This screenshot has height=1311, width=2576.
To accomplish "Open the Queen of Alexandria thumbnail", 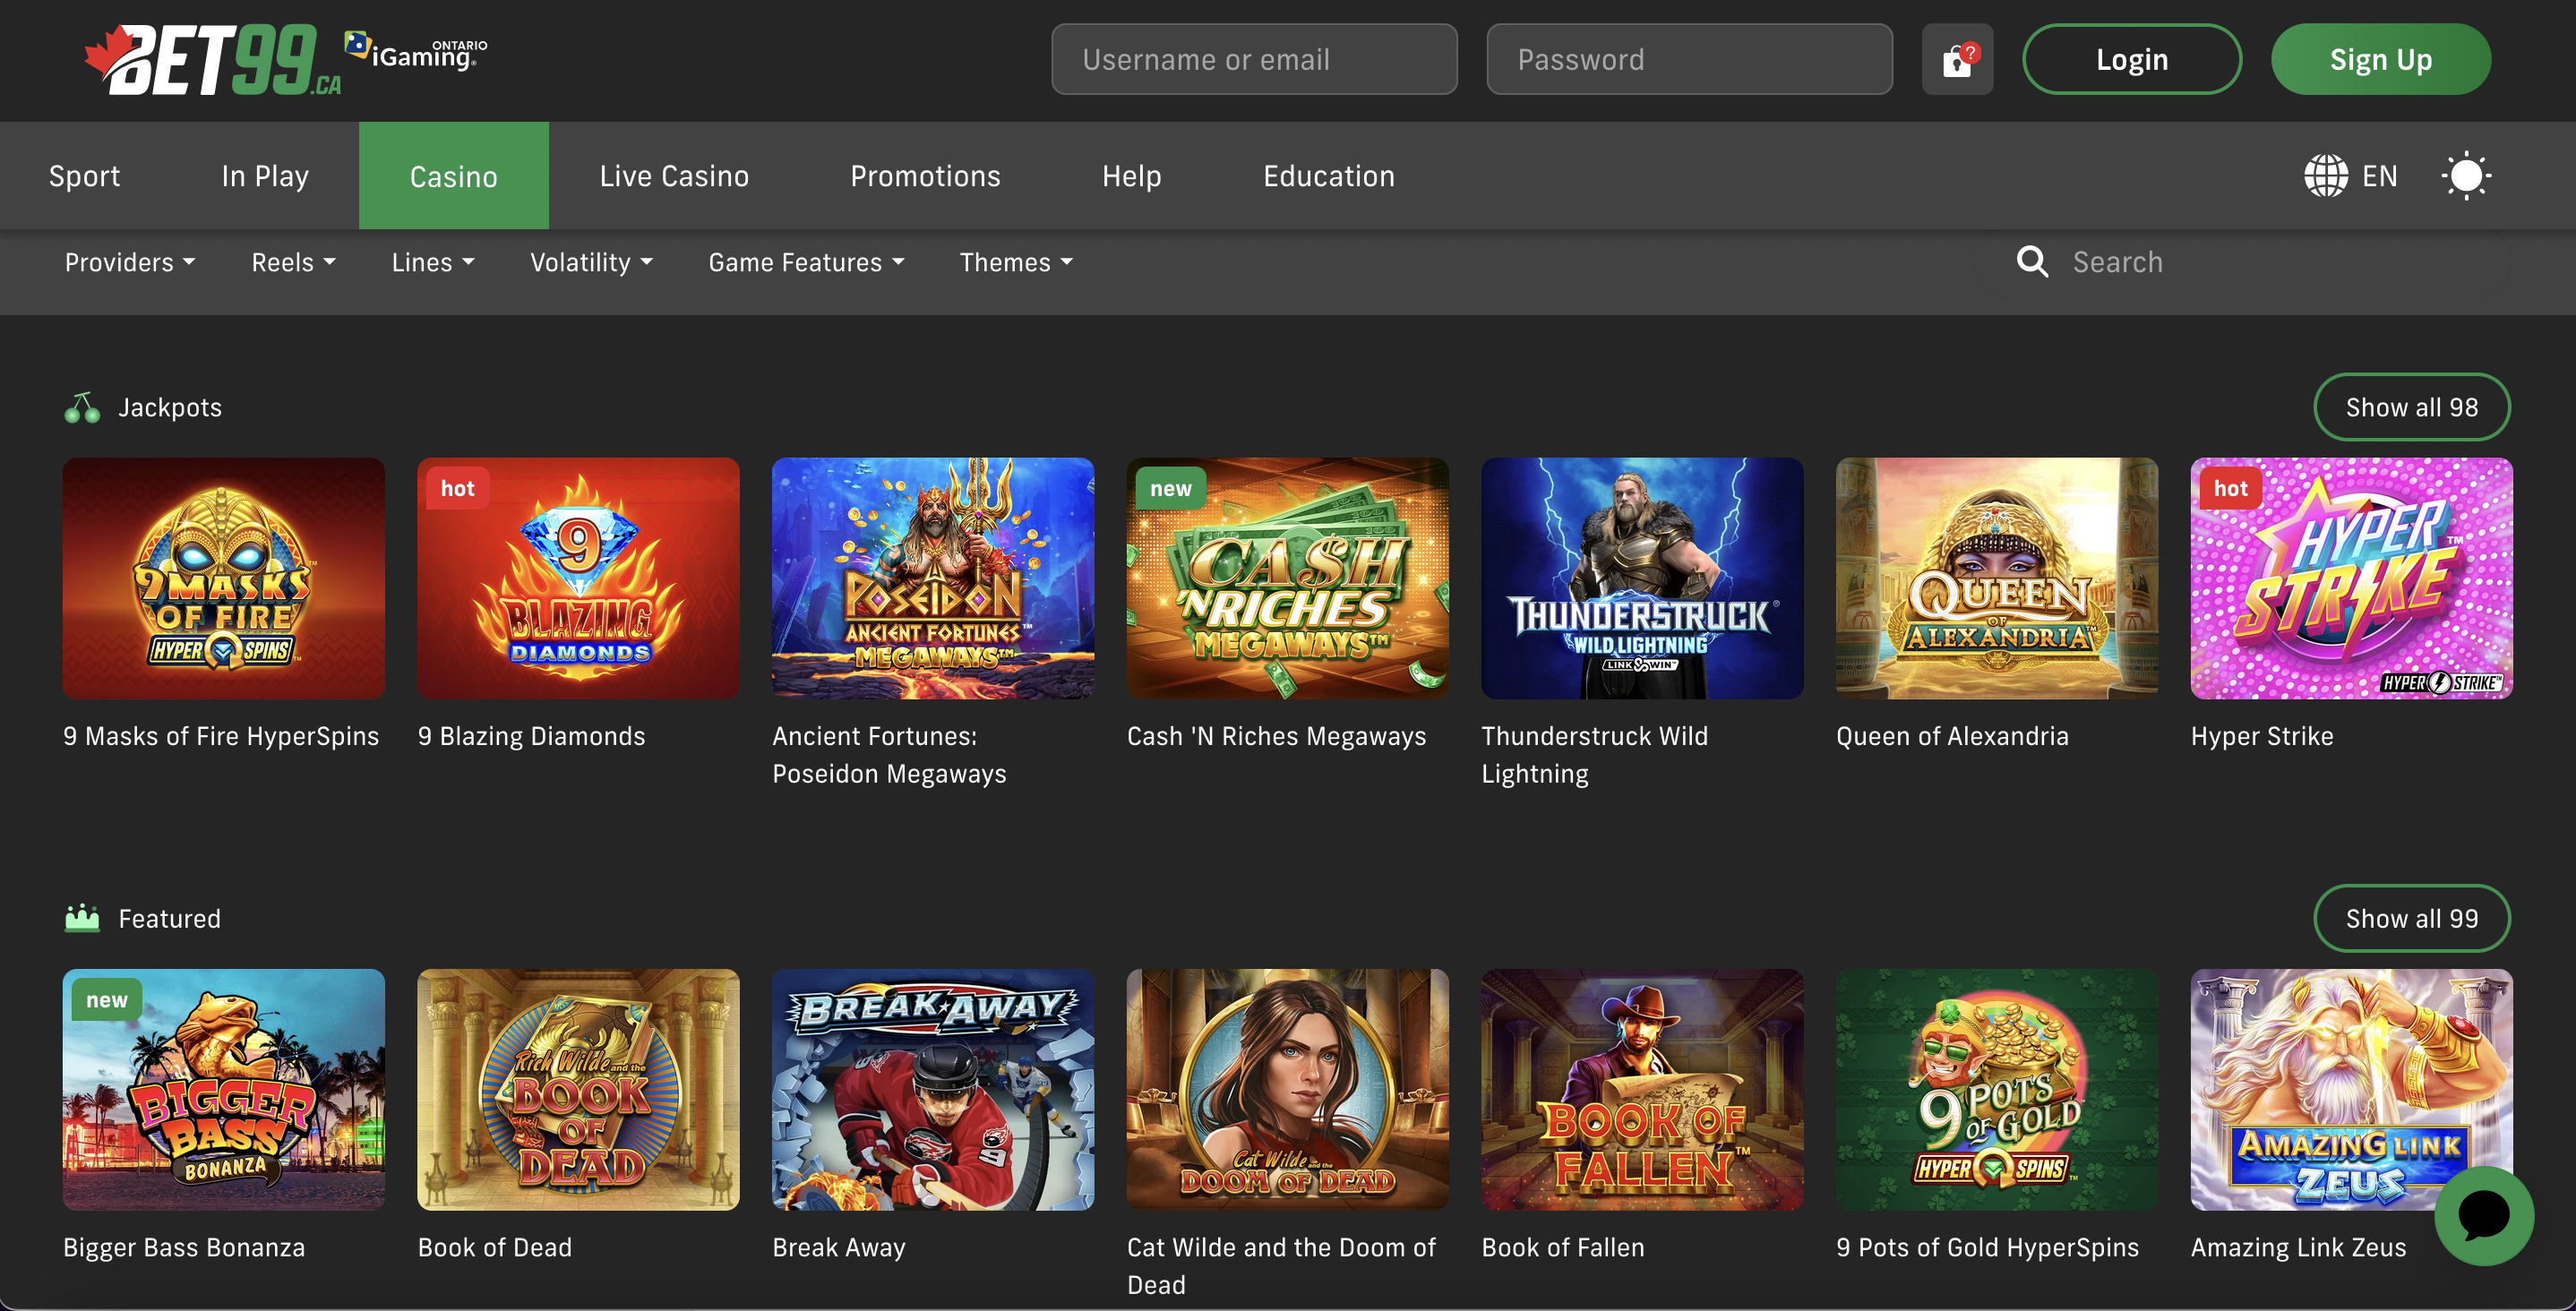I will point(1997,578).
